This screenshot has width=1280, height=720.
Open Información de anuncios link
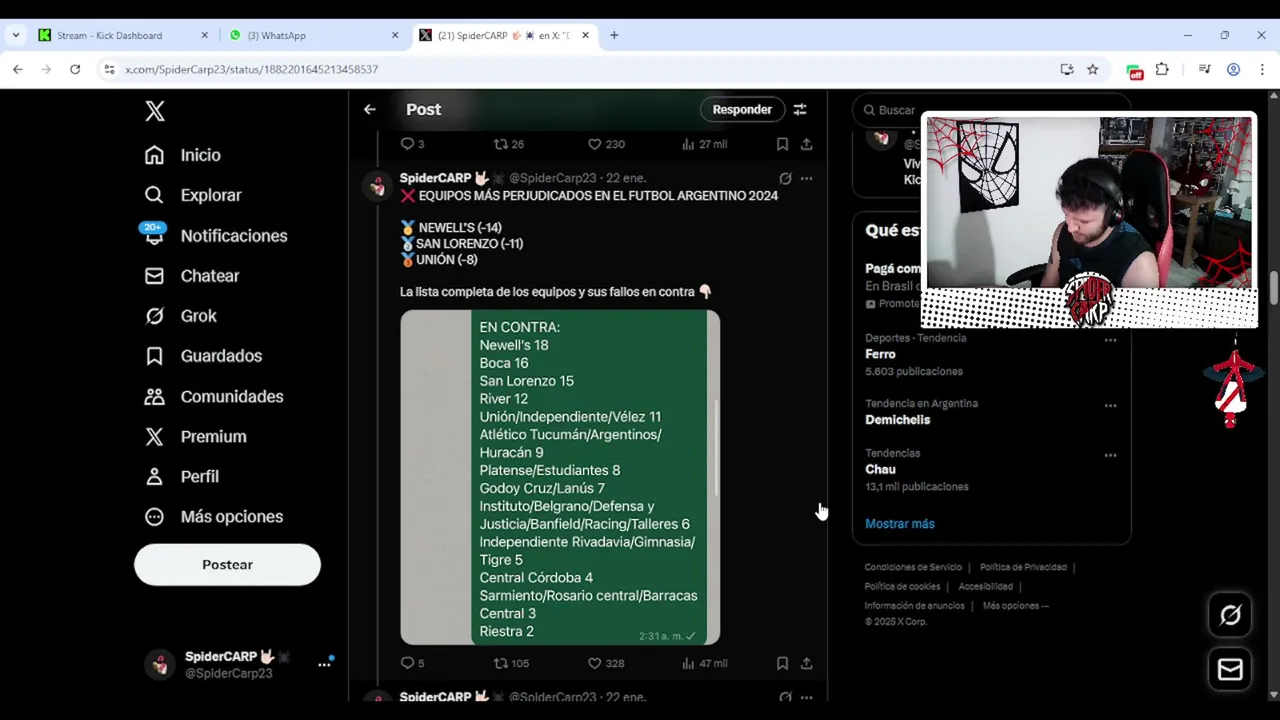[x=914, y=605]
